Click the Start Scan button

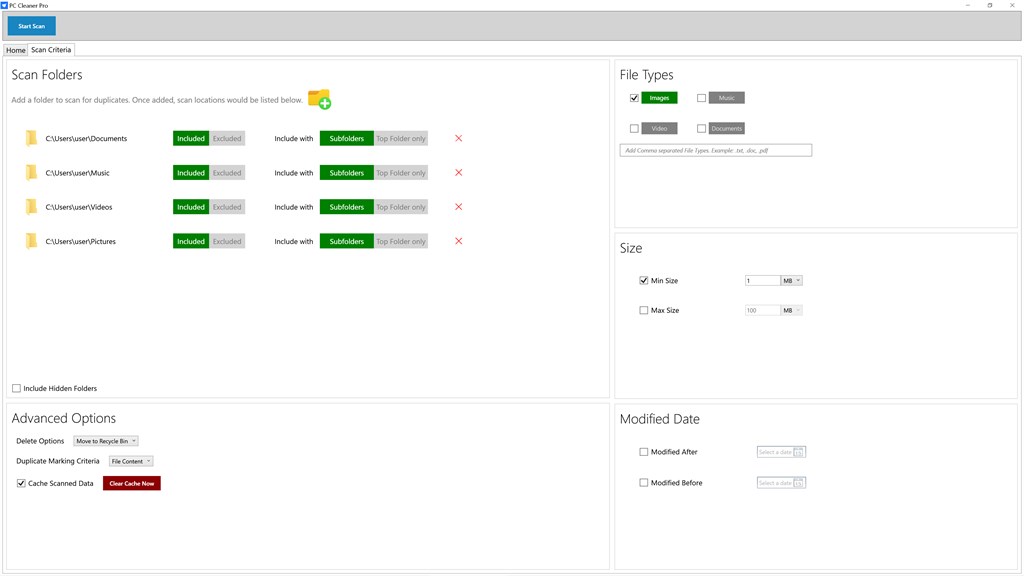point(31,26)
